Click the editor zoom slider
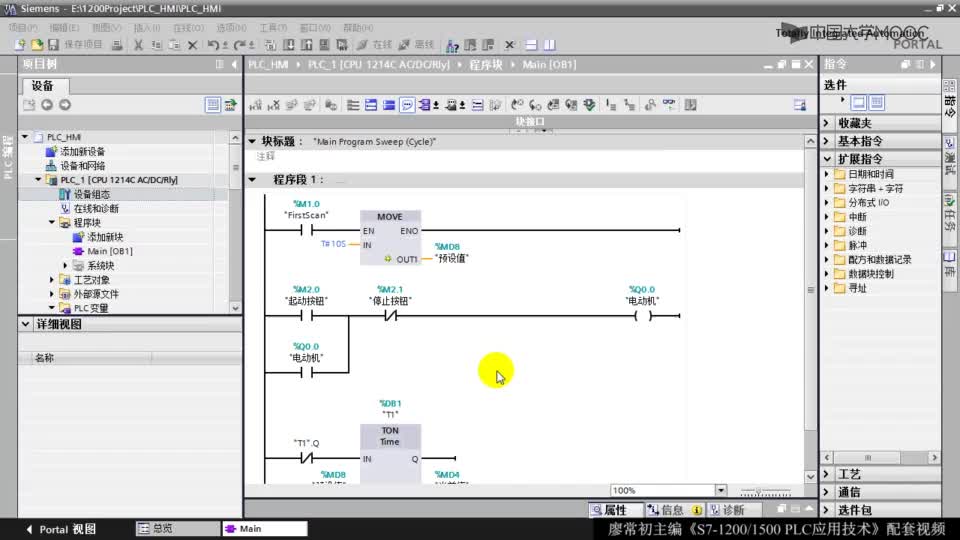The height and width of the screenshot is (540, 960). coord(765,491)
